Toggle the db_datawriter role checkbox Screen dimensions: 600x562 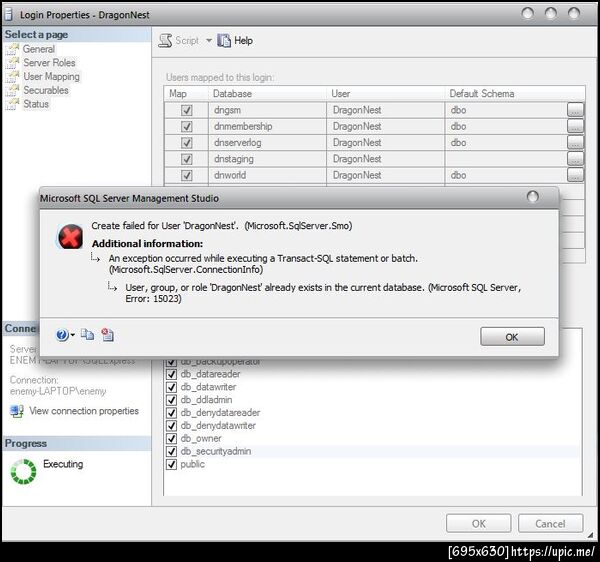(171, 387)
